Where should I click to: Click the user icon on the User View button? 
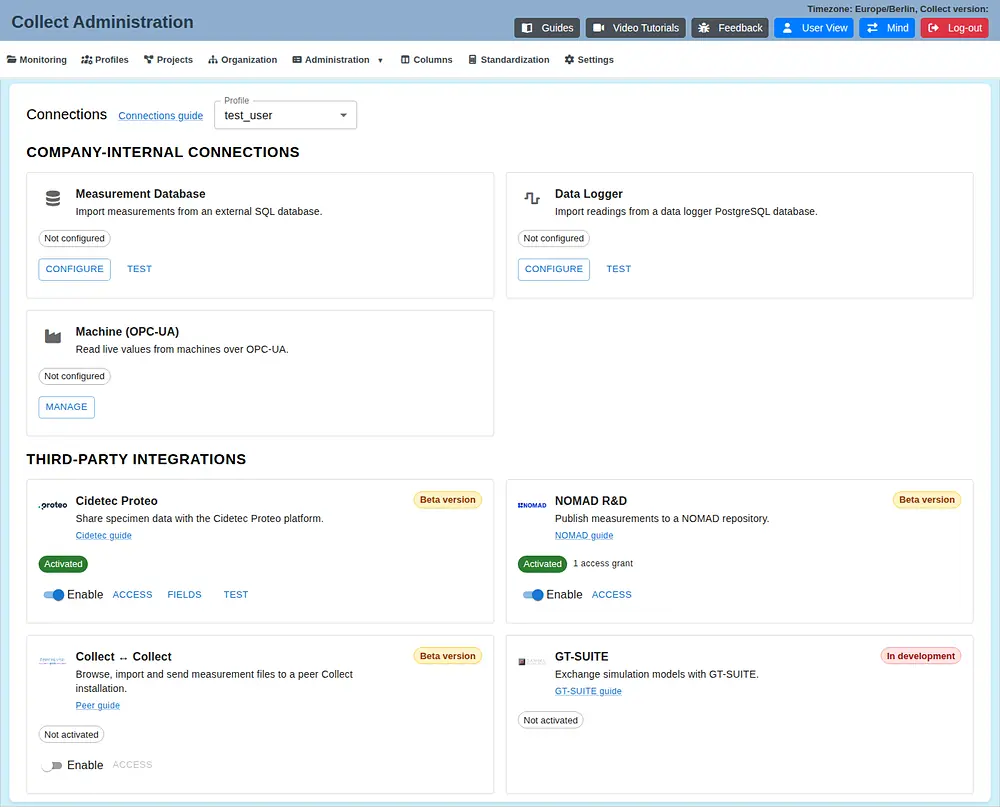click(x=788, y=28)
